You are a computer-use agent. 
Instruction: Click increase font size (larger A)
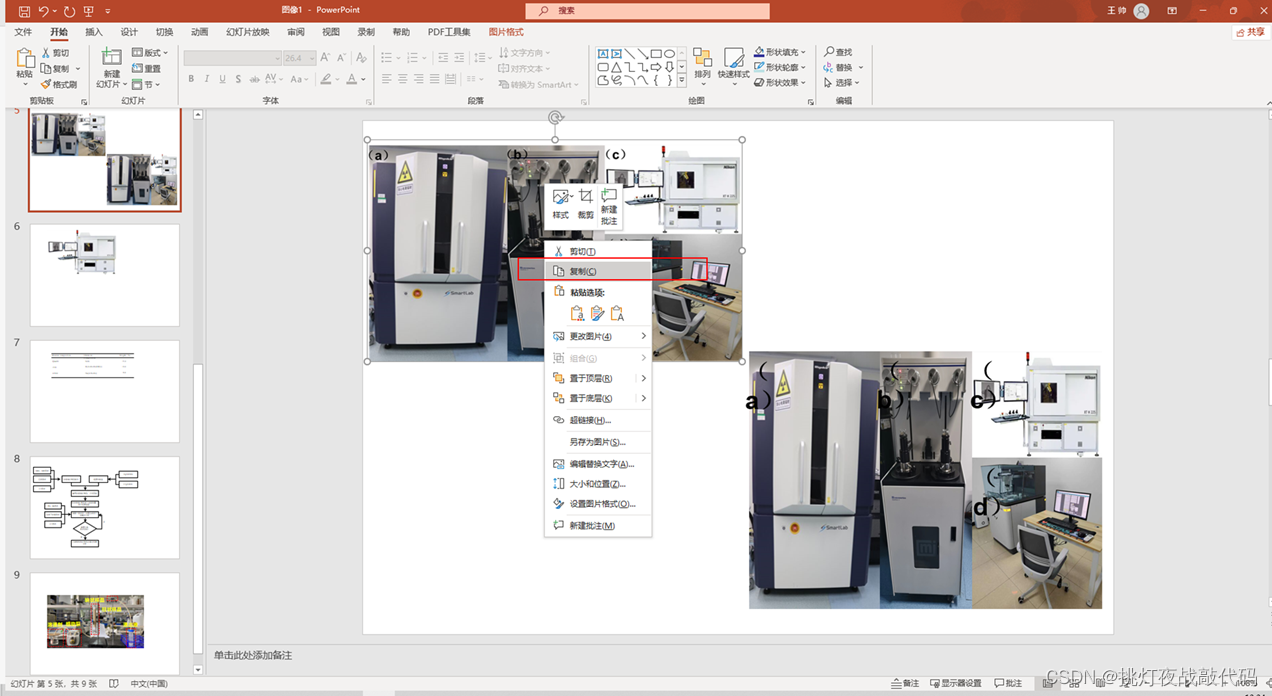pyautogui.click(x=325, y=58)
